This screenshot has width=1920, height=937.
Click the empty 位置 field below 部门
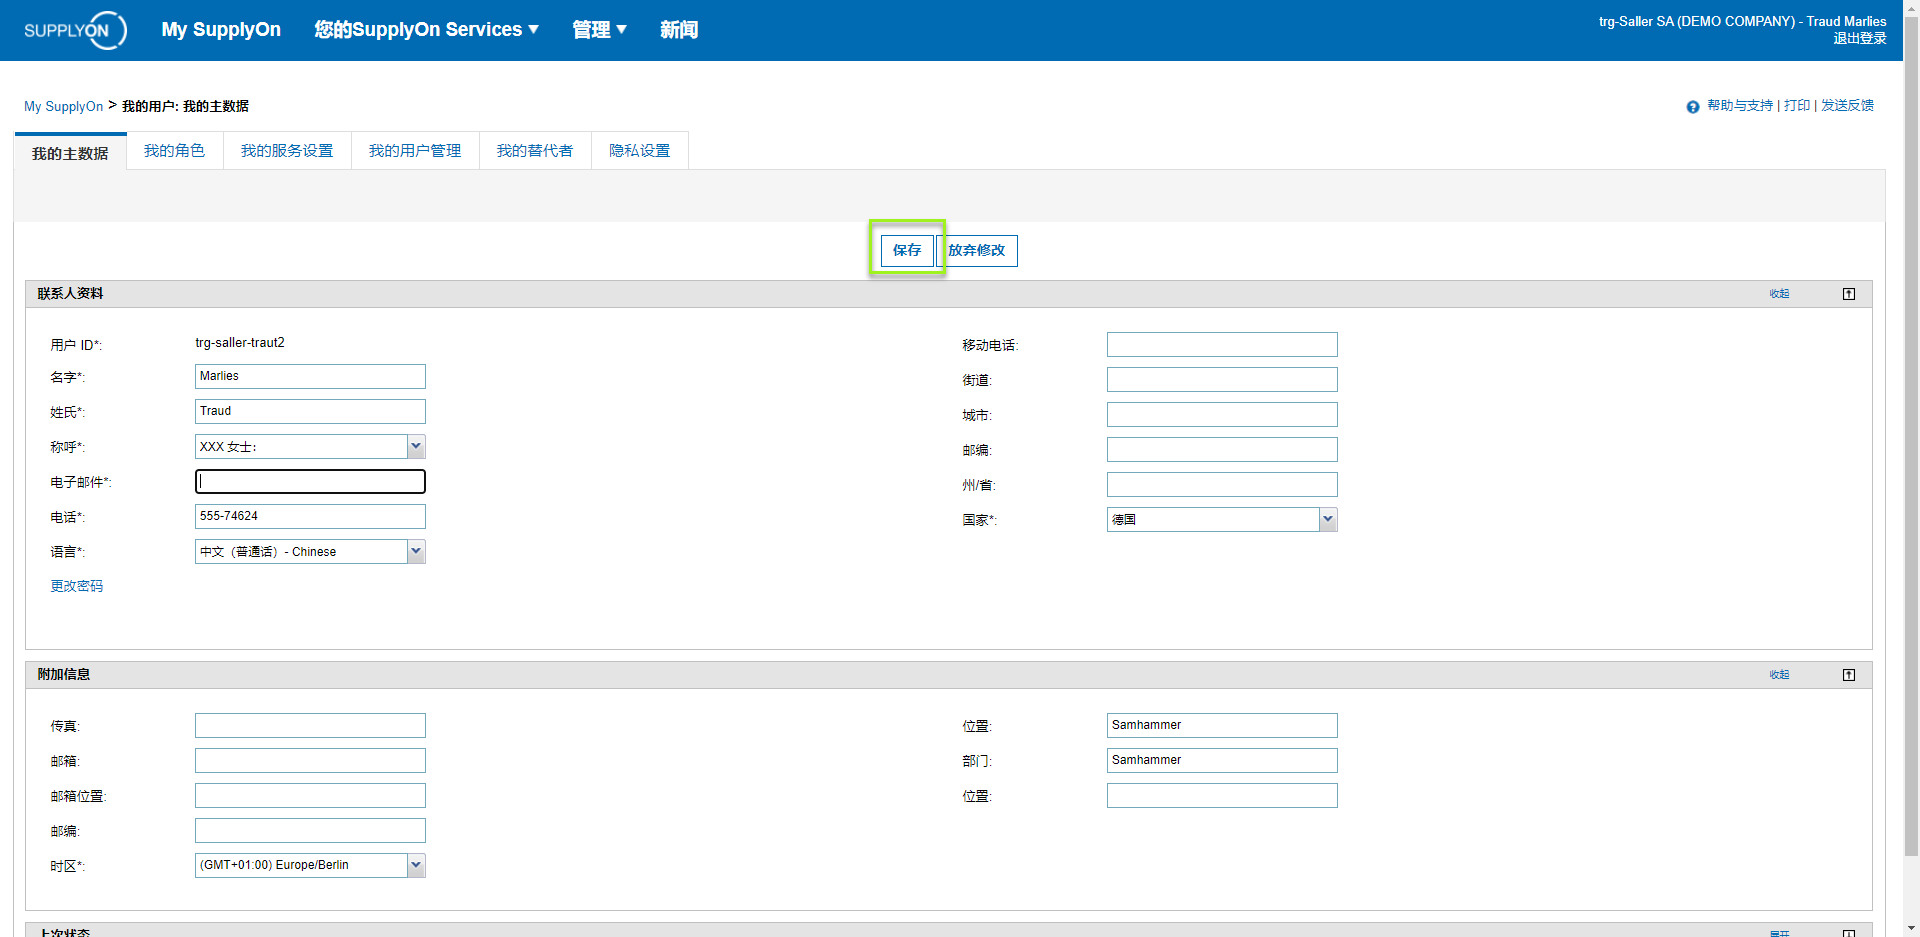pyautogui.click(x=1222, y=795)
